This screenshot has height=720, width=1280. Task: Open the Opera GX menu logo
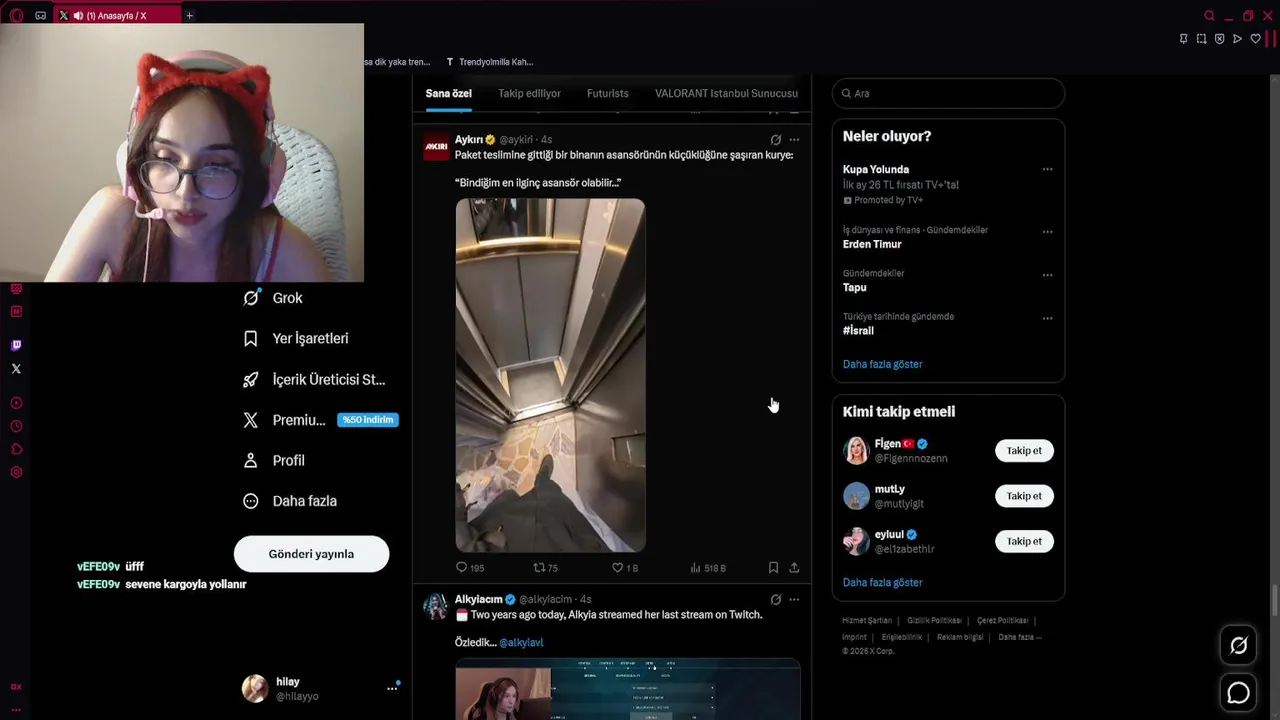point(16,16)
